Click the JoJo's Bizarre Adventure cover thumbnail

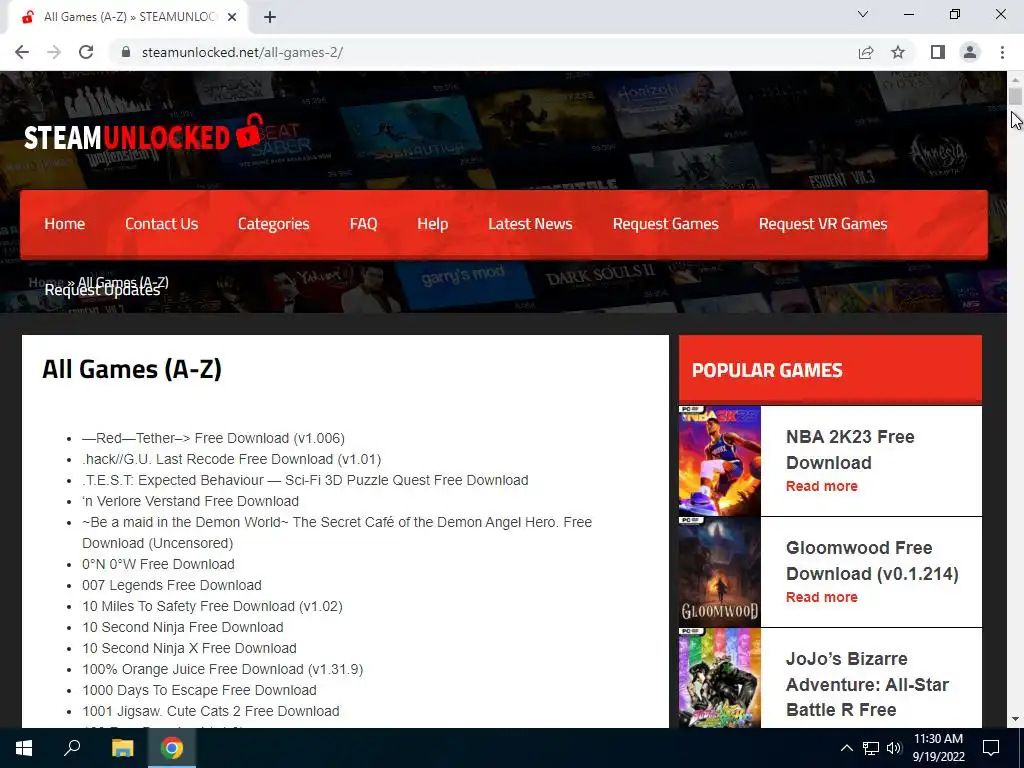point(720,678)
